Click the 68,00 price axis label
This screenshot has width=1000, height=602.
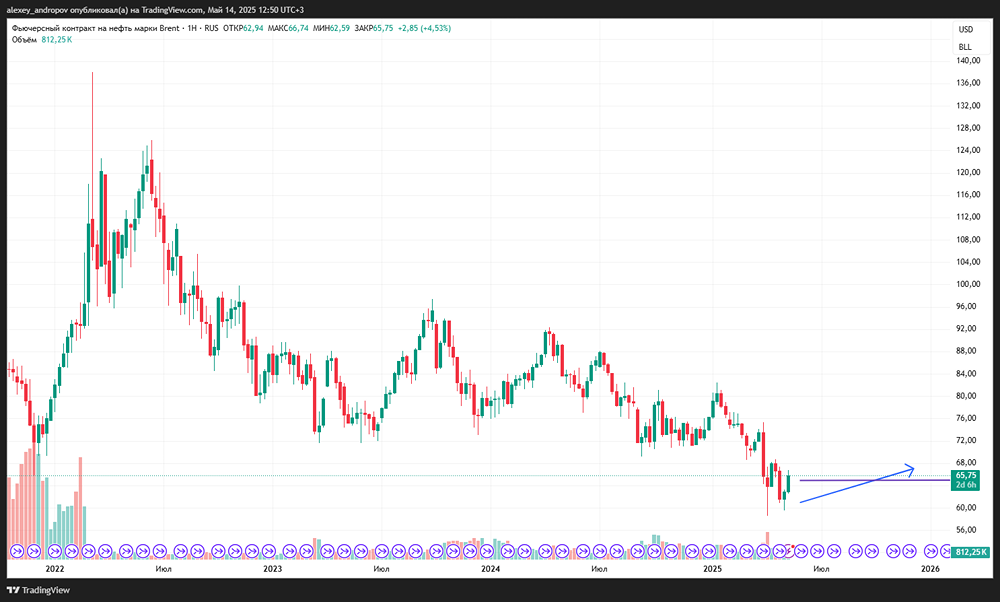tap(966, 462)
